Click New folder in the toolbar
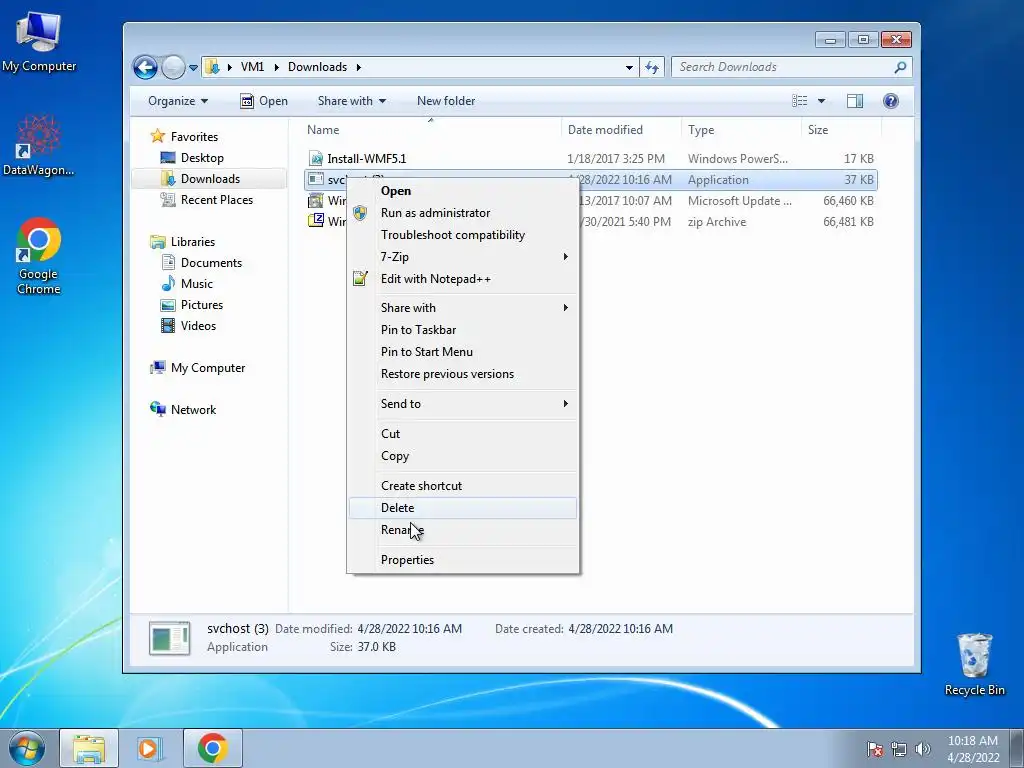This screenshot has width=1024, height=768. pos(446,101)
